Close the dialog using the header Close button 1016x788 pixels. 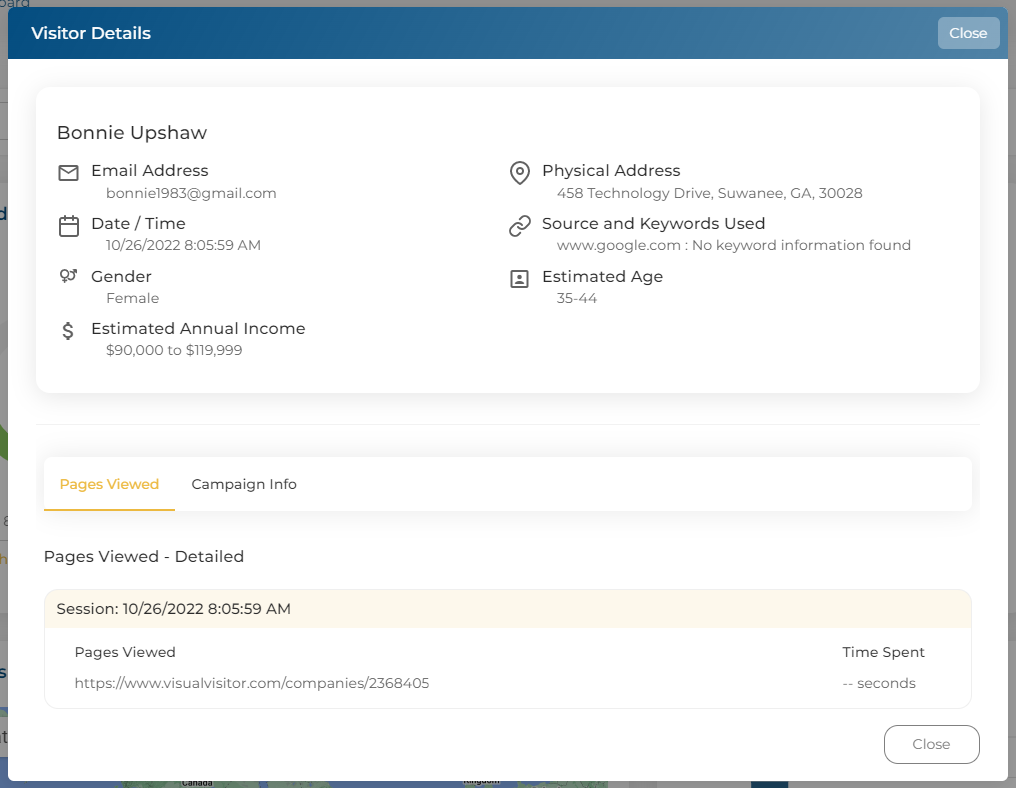968,33
